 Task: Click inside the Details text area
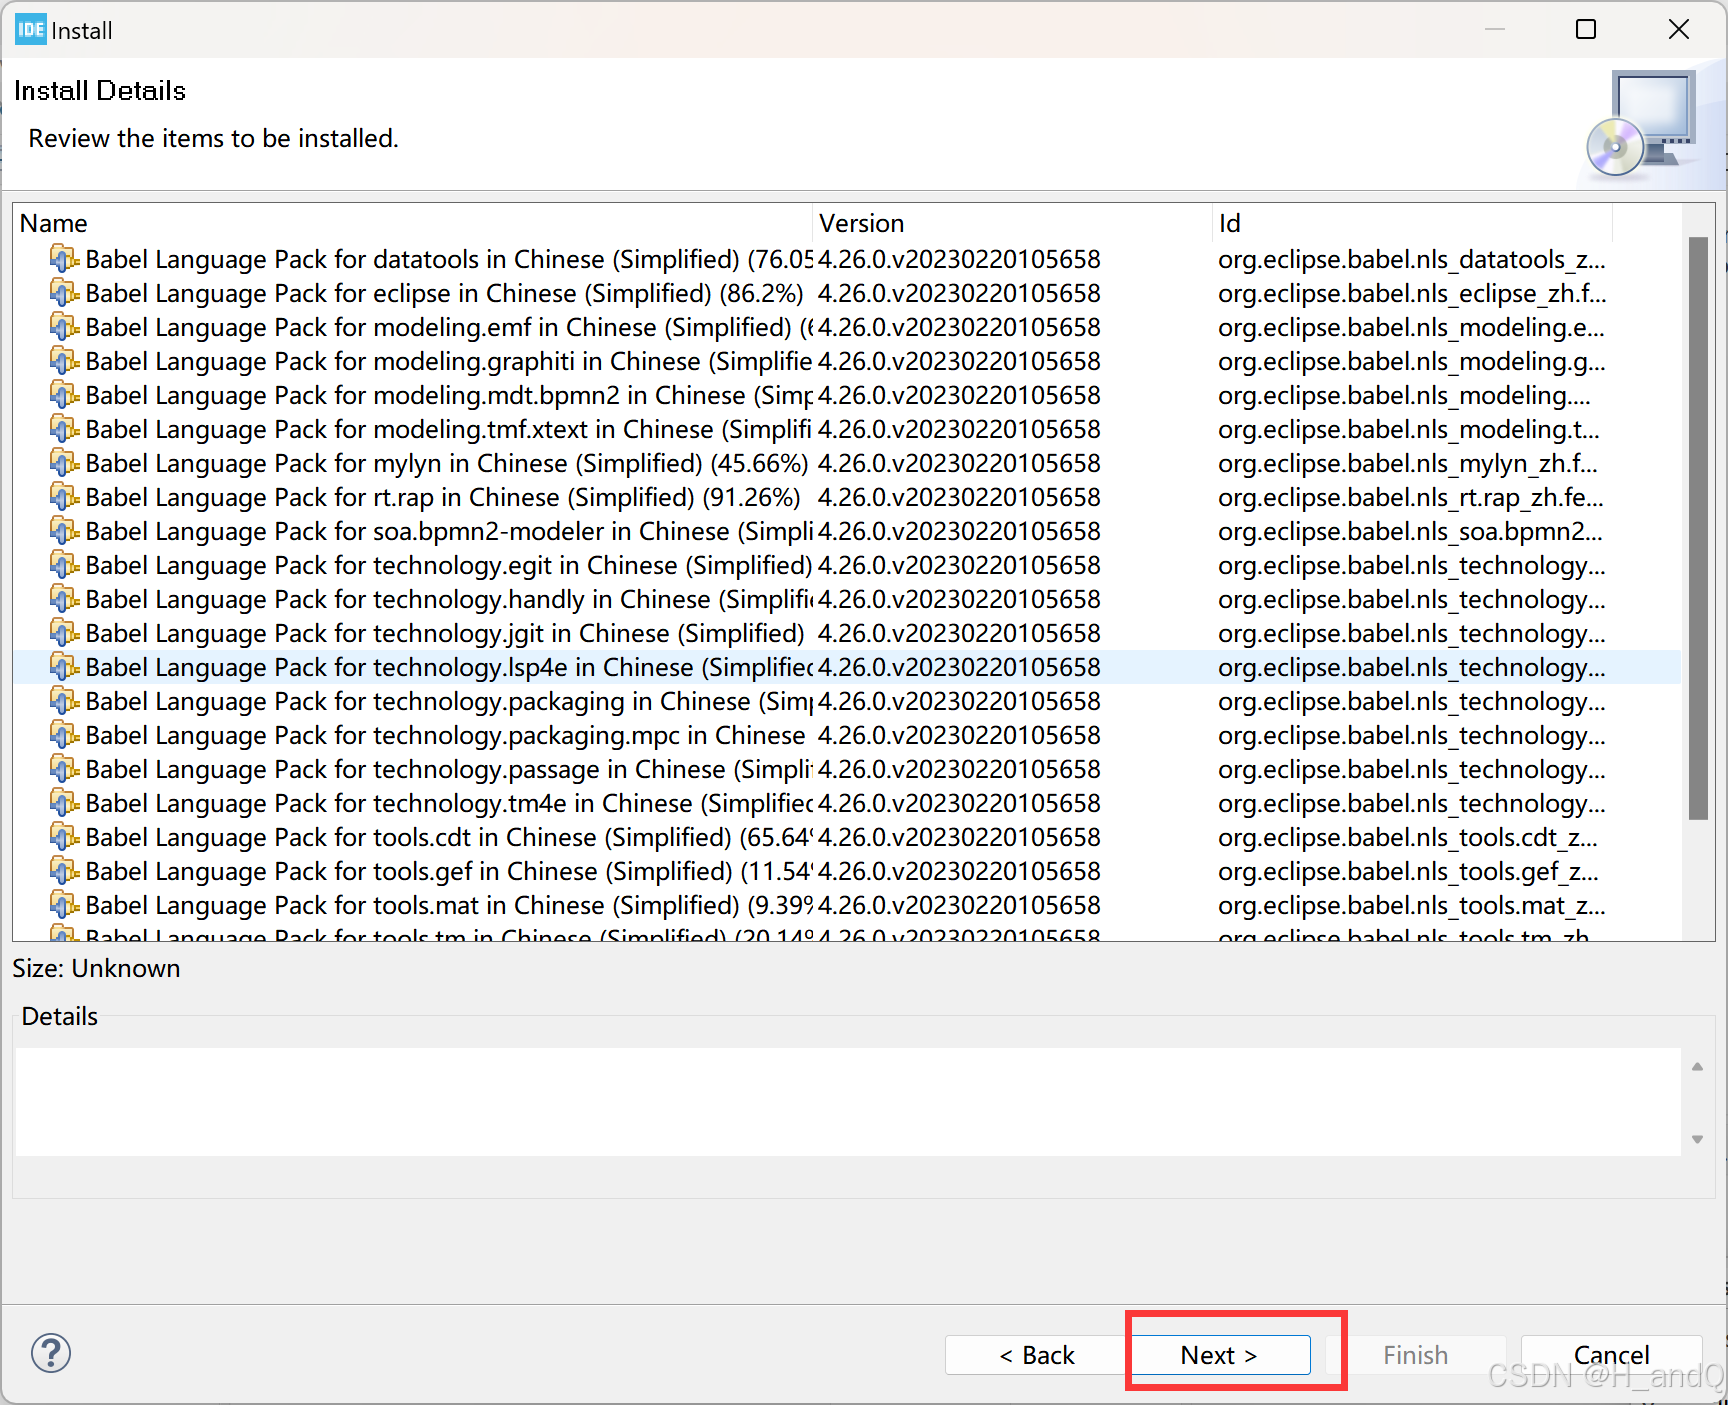[848, 1102]
